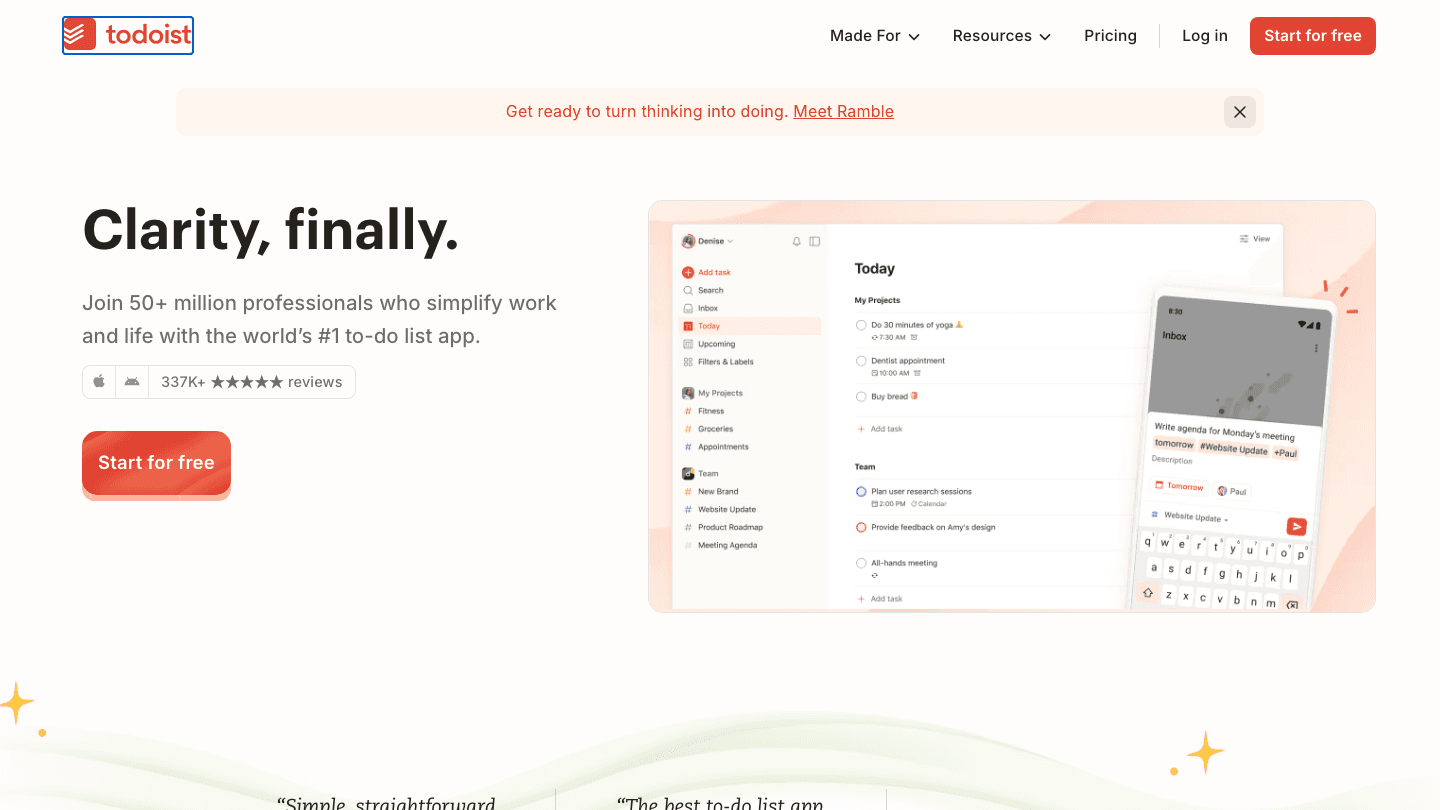Click the notification bell in app preview

797,241
